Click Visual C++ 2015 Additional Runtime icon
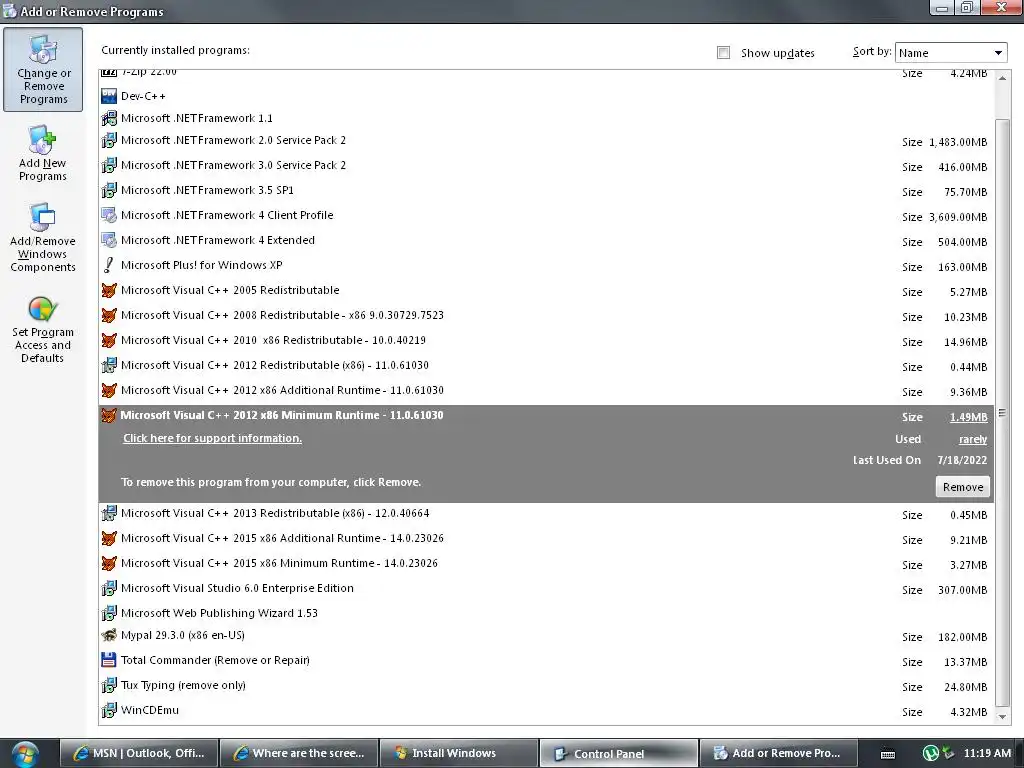 [109, 538]
